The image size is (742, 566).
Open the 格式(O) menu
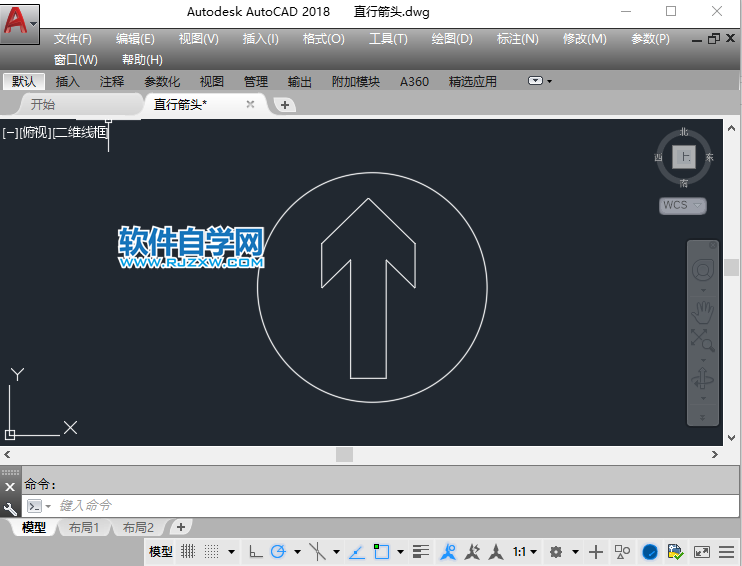pos(324,39)
